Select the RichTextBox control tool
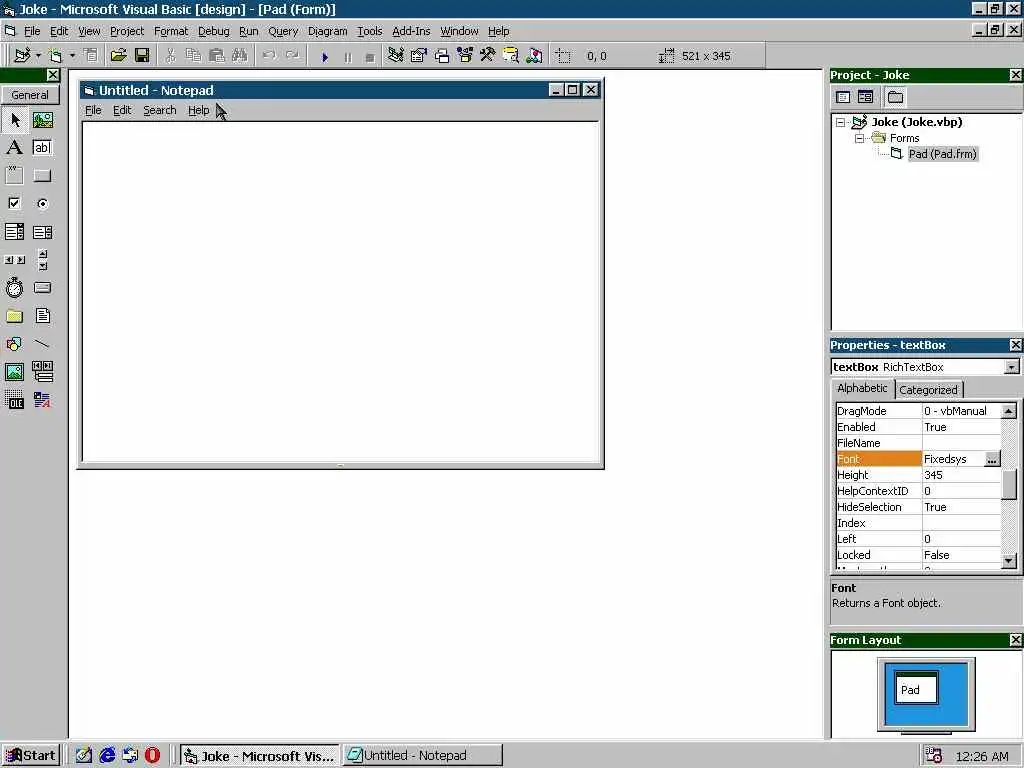This screenshot has height=768, width=1024. coord(42,400)
